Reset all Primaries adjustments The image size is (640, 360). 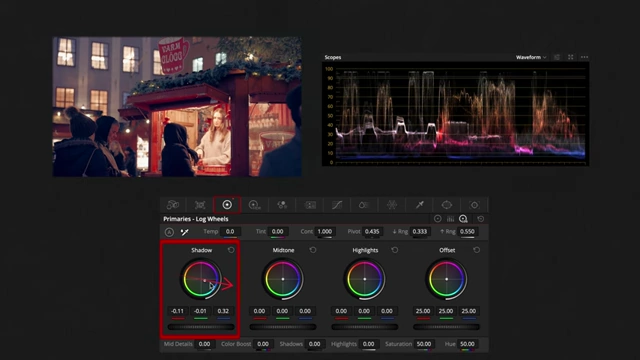(480, 219)
